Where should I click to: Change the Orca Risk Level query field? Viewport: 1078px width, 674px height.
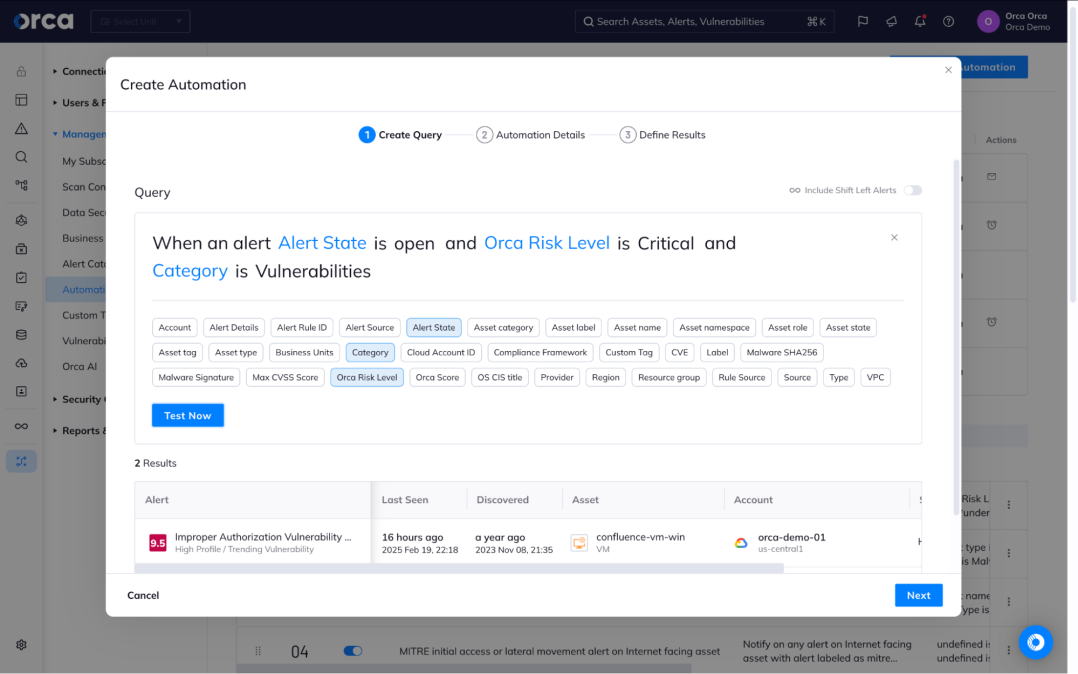tap(547, 243)
